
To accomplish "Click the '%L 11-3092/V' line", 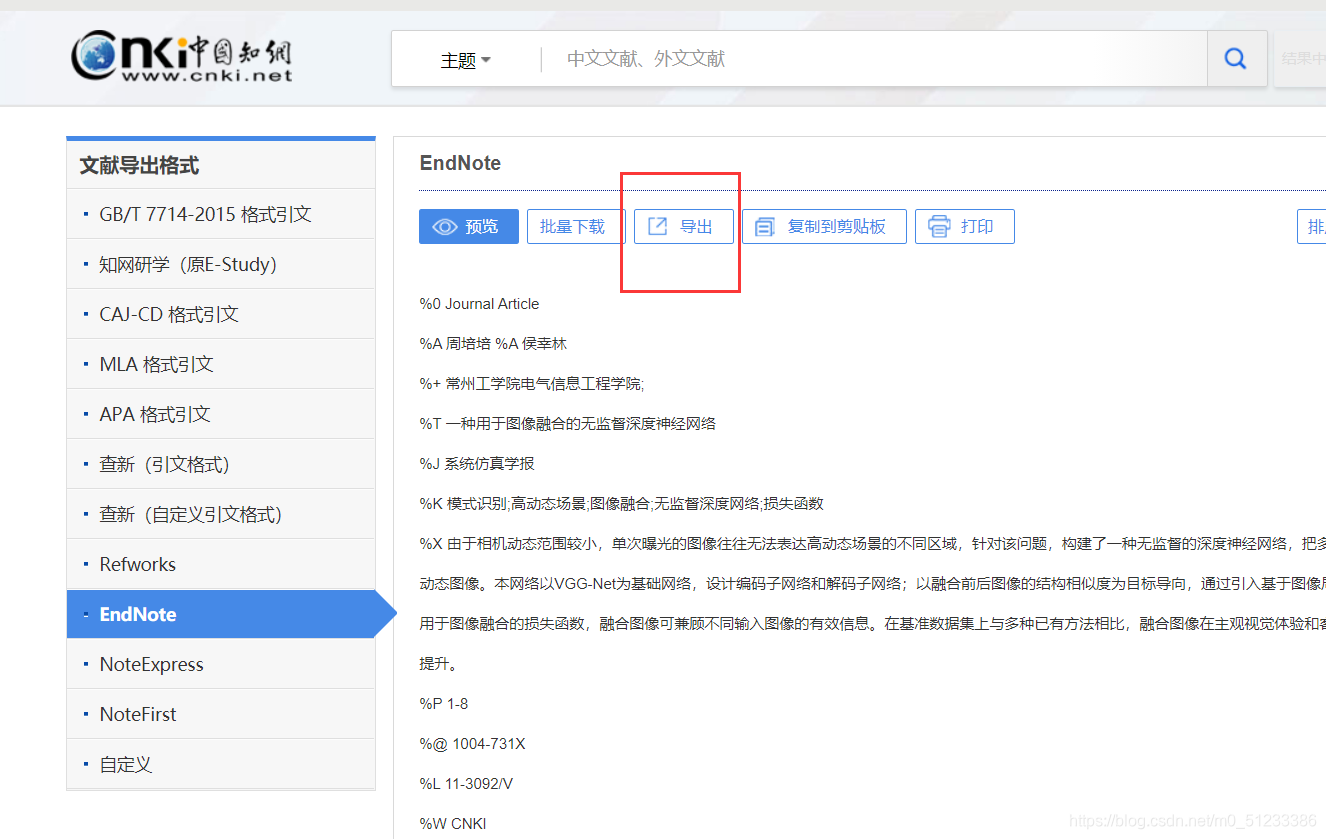I will [466, 784].
